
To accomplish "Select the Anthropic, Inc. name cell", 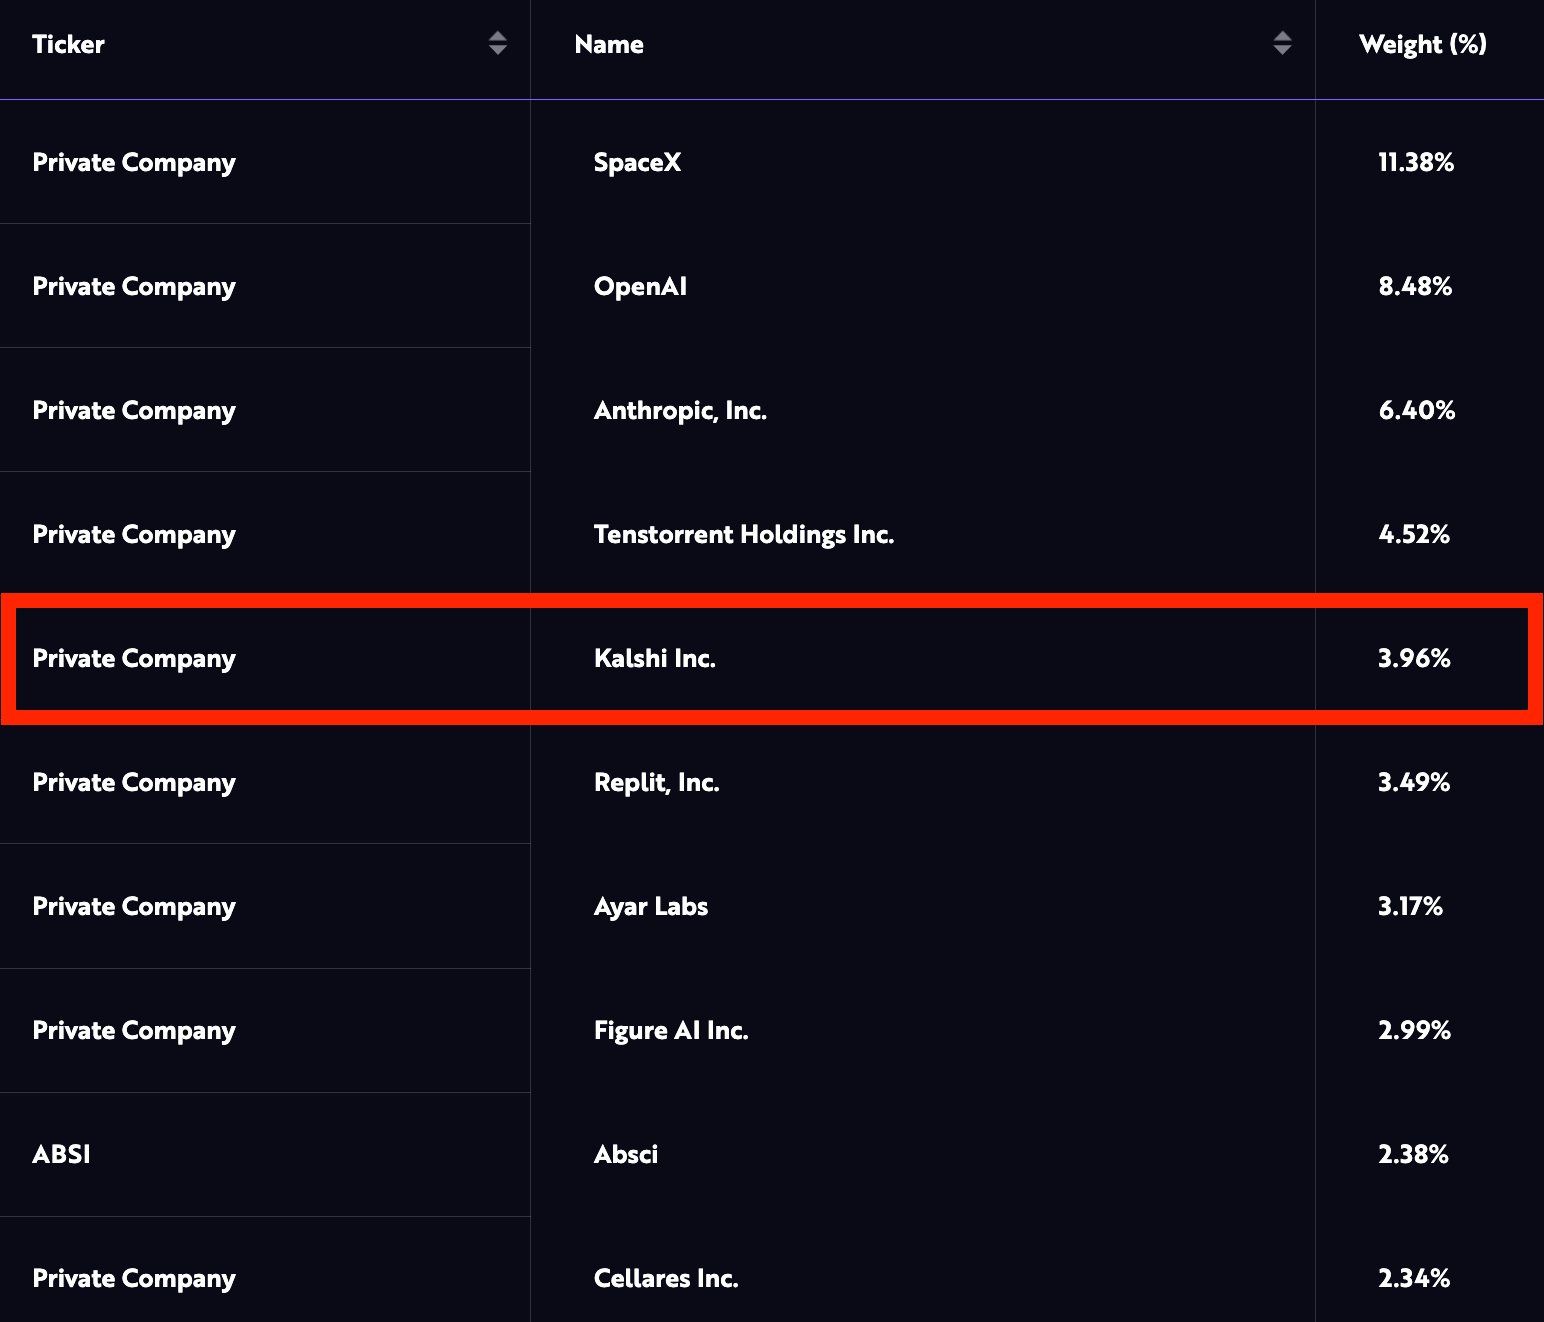I will (680, 411).
